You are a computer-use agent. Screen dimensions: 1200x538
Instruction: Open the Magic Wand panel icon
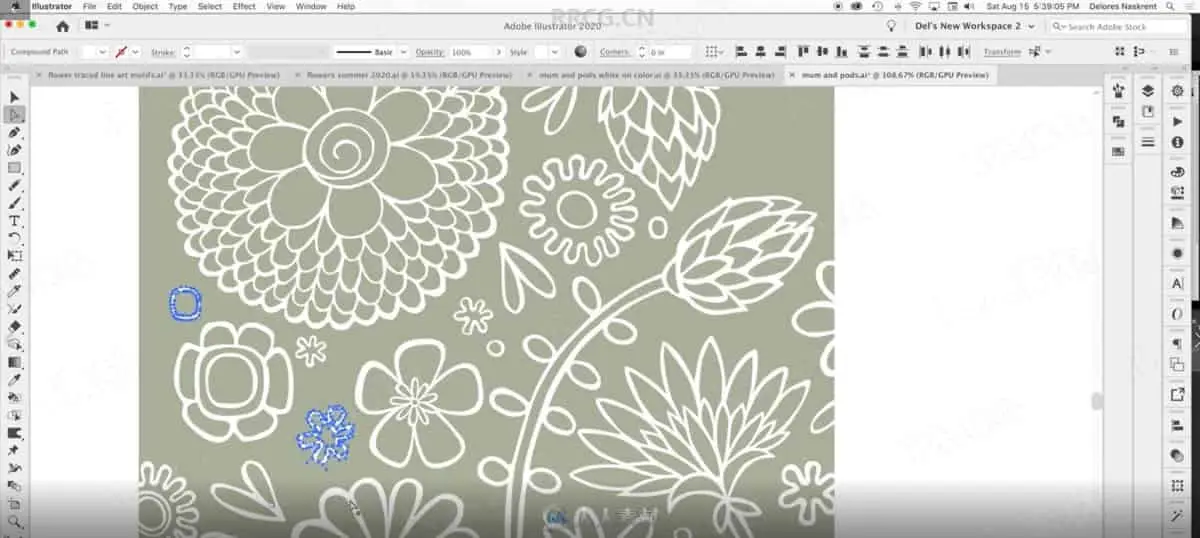(1177, 516)
